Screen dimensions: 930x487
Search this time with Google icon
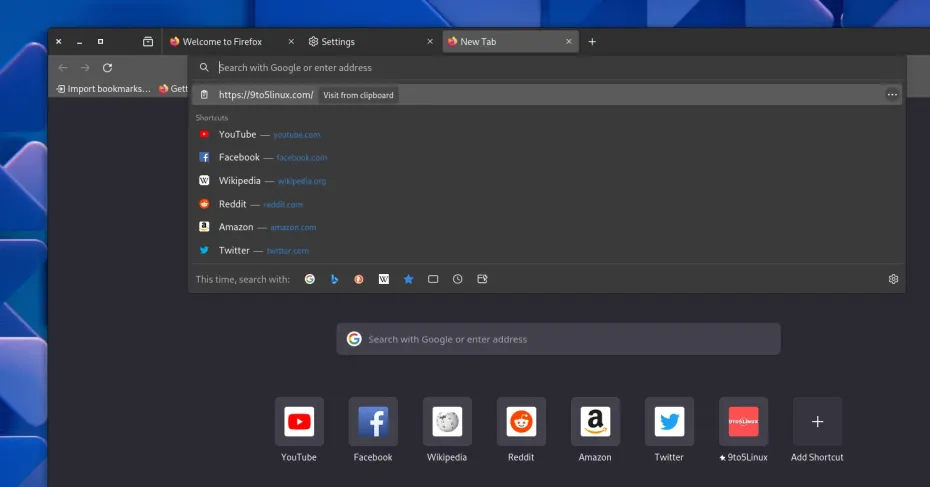[x=310, y=279]
